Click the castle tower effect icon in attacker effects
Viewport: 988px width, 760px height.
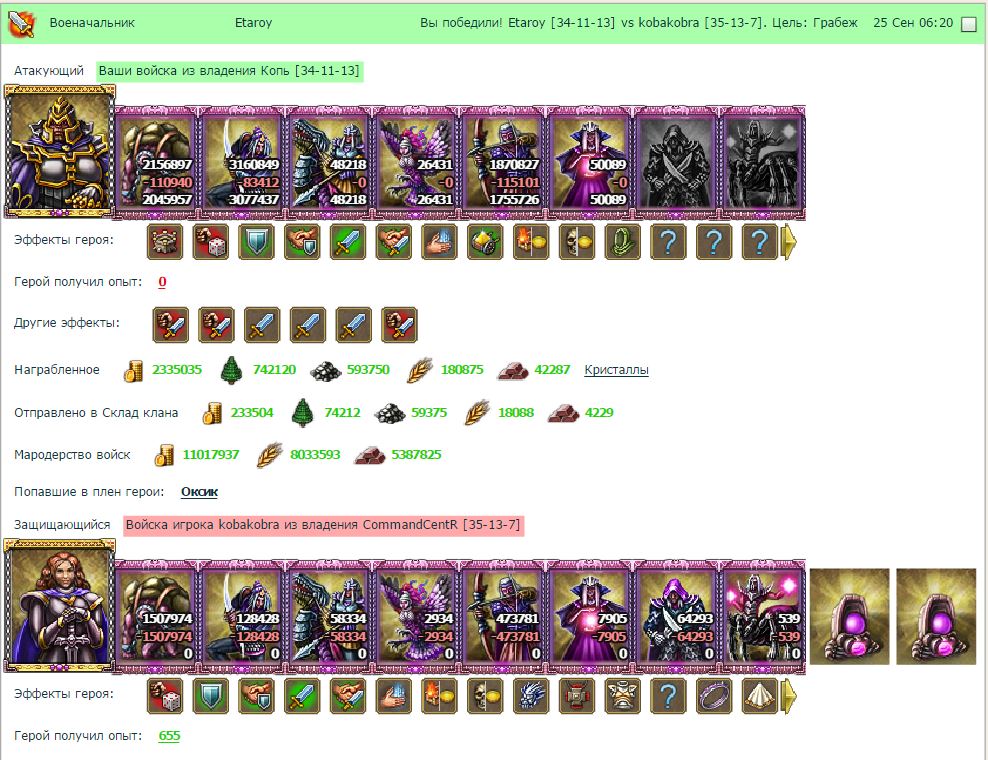pyautogui.click(x=164, y=241)
